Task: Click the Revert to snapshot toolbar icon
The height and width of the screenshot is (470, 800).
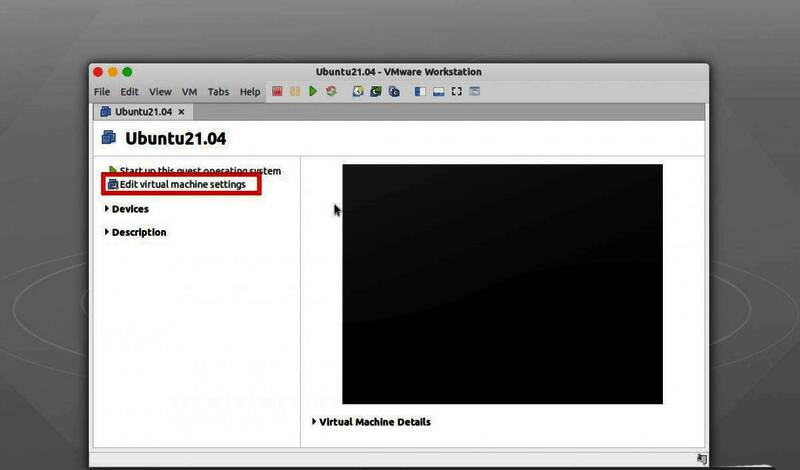Action: [376, 92]
